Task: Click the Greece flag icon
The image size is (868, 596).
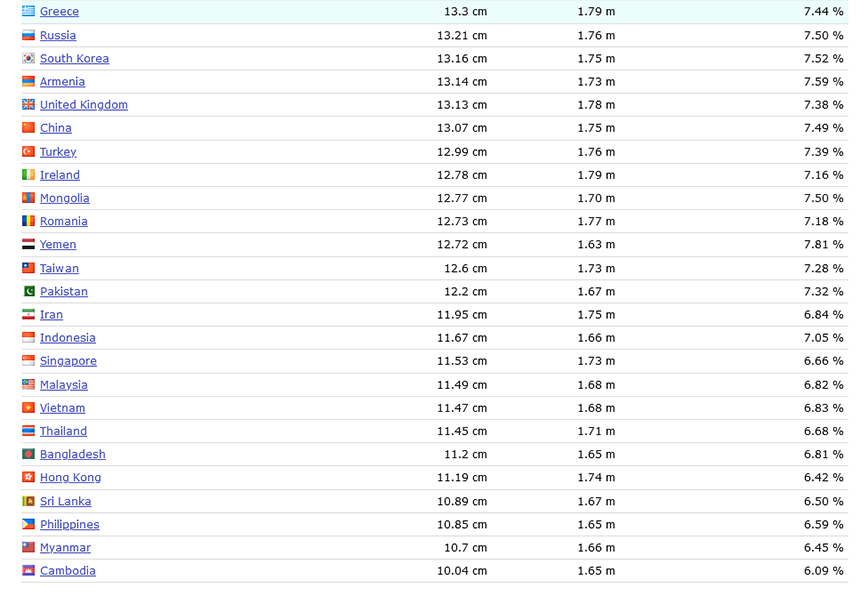Action: click(28, 11)
